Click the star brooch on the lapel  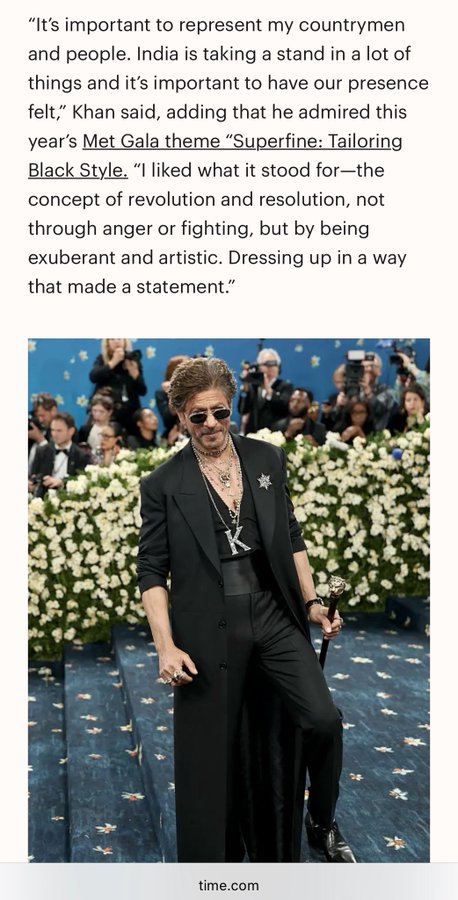264,481
